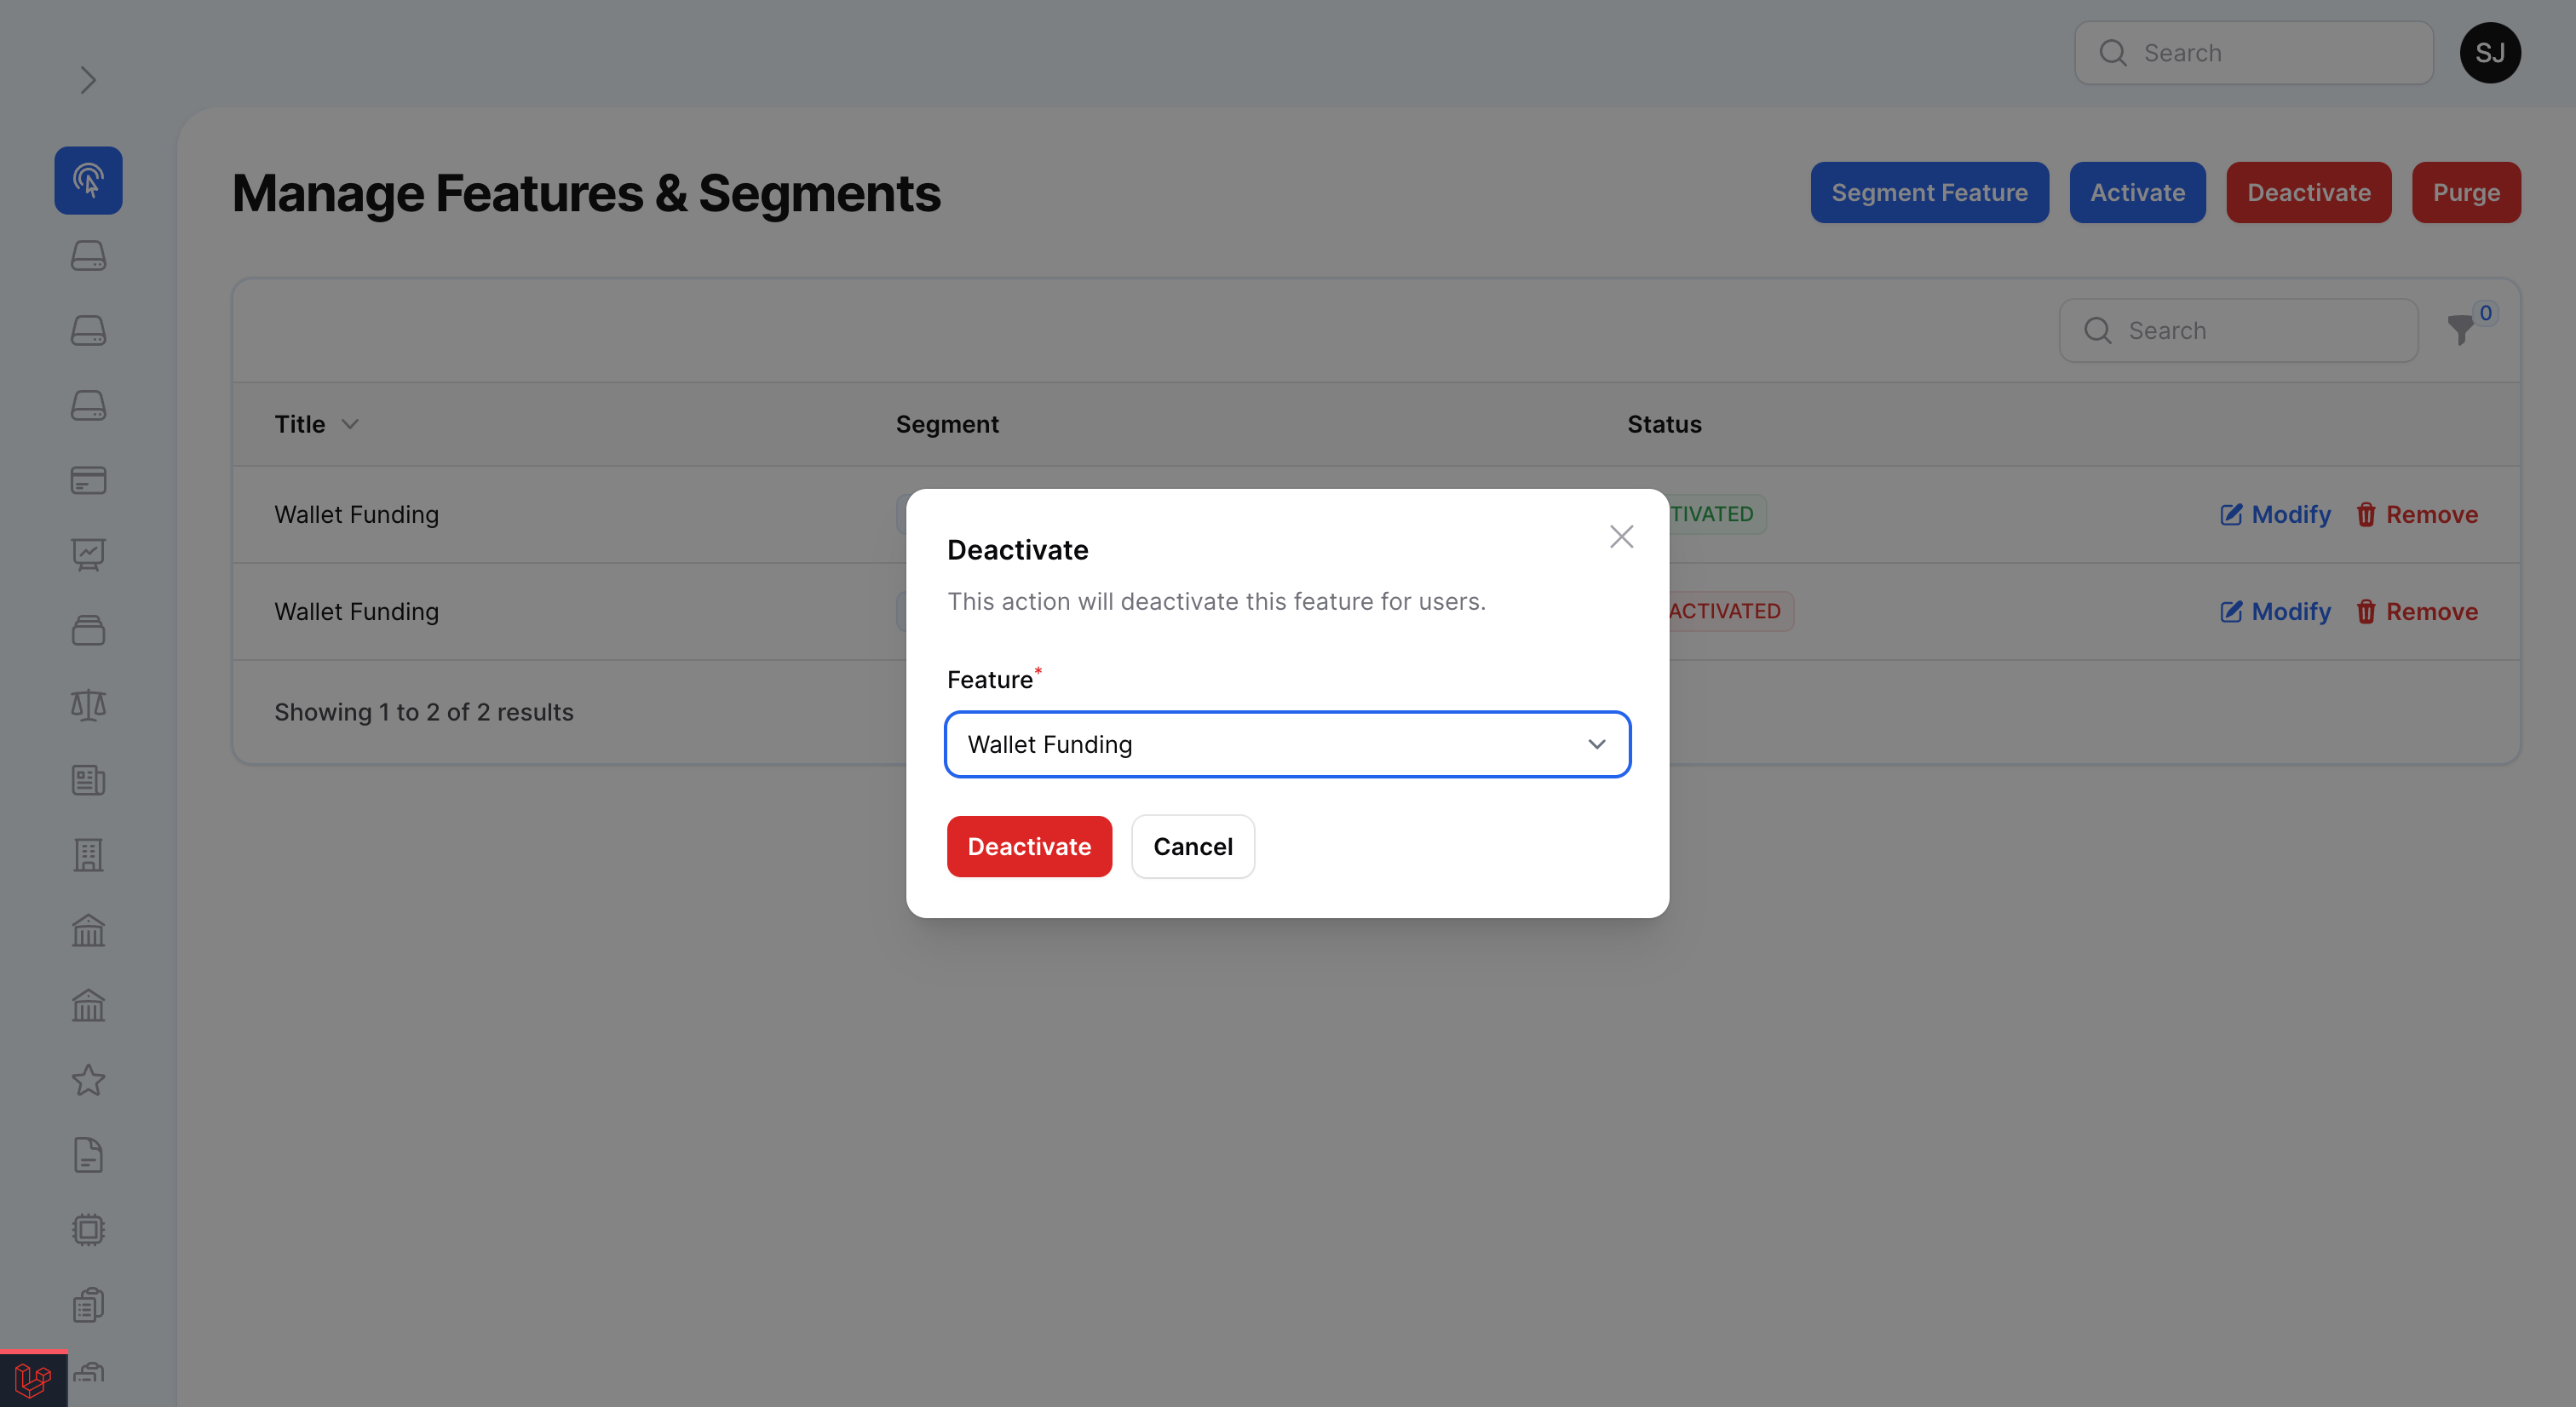
Task: Click the filter funnel icon
Action: [2461, 330]
